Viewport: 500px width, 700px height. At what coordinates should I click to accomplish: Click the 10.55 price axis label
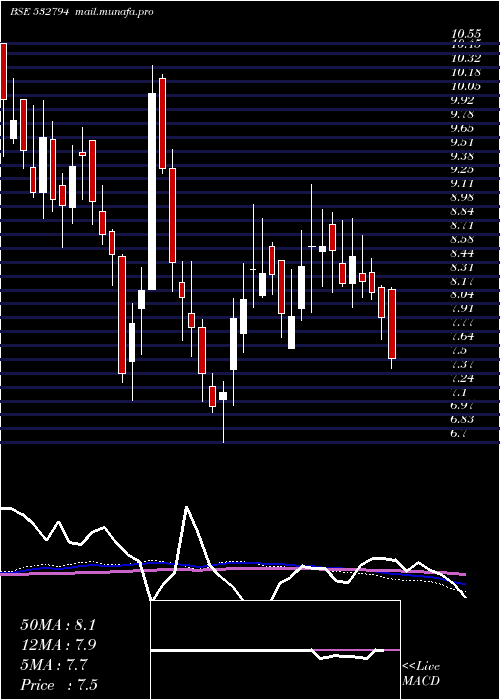466,33
